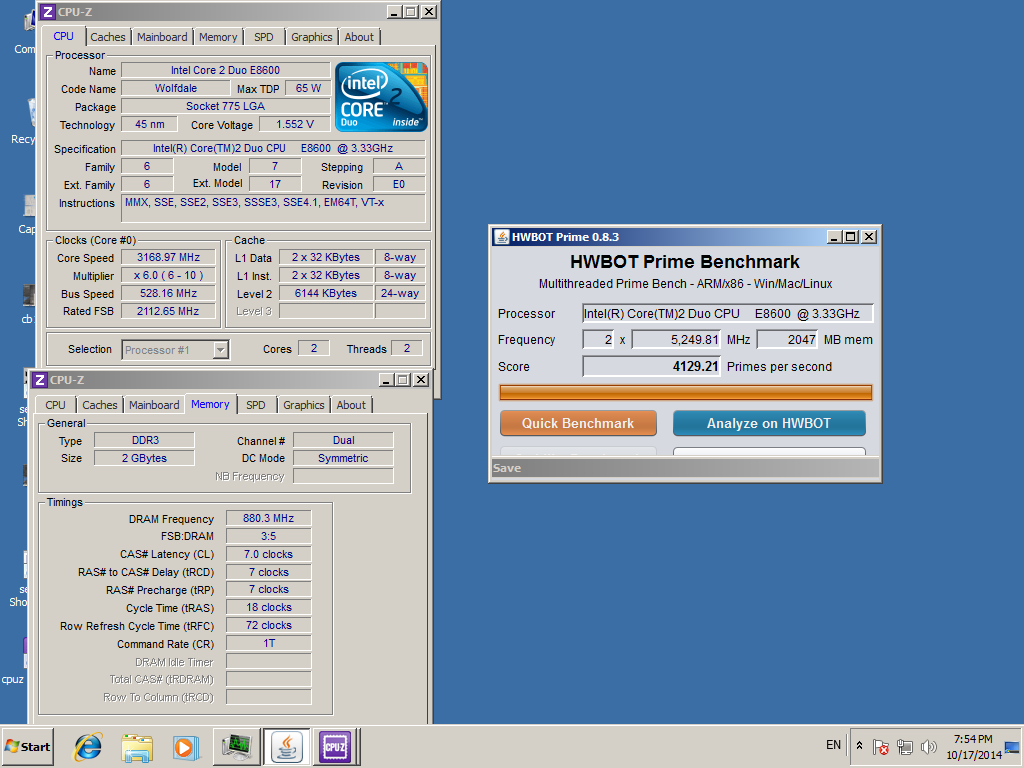Switch to Mainboard tab in upper CPU-Z window
The height and width of the screenshot is (768, 1024).
coord(162,37)
